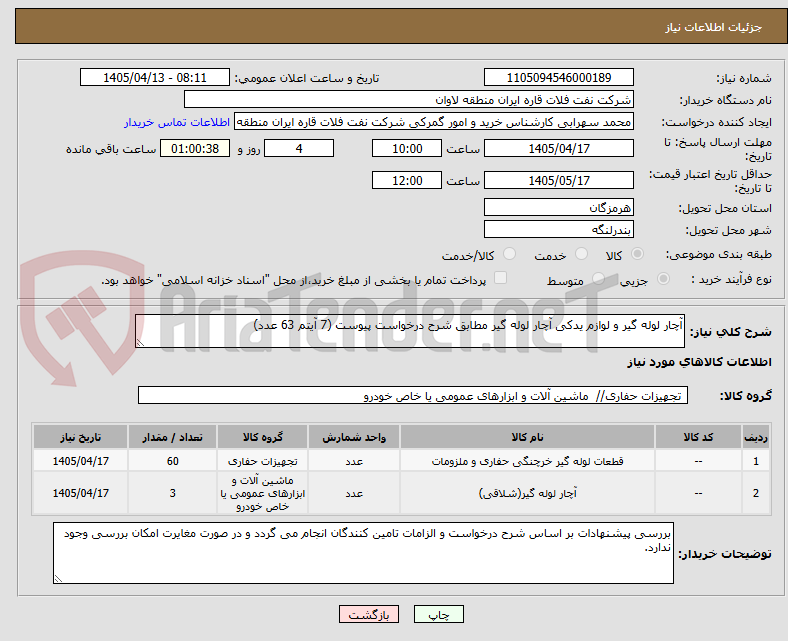Click the نام دستگاه خریدار field
Screen dimensions: 788x641
coord(409,100)
